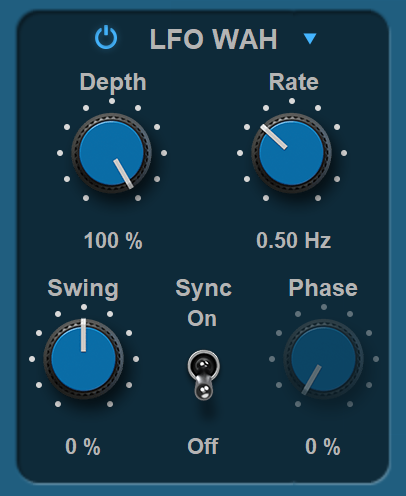Click the Swing 0 % value field
Screen dimensions: 406x496
pyautogui.click(x=83, y=446)
